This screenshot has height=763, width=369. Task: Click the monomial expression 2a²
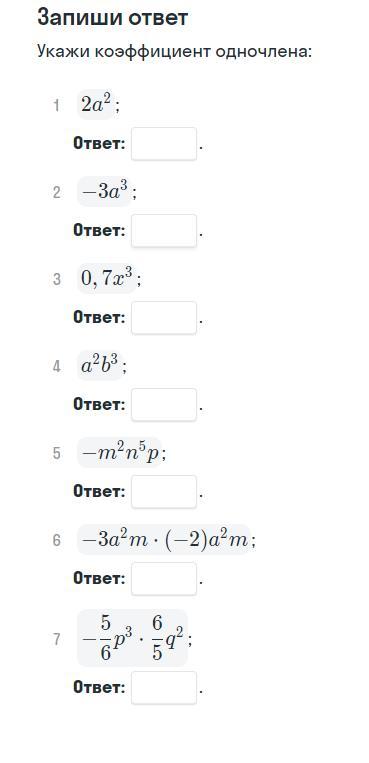97,105
